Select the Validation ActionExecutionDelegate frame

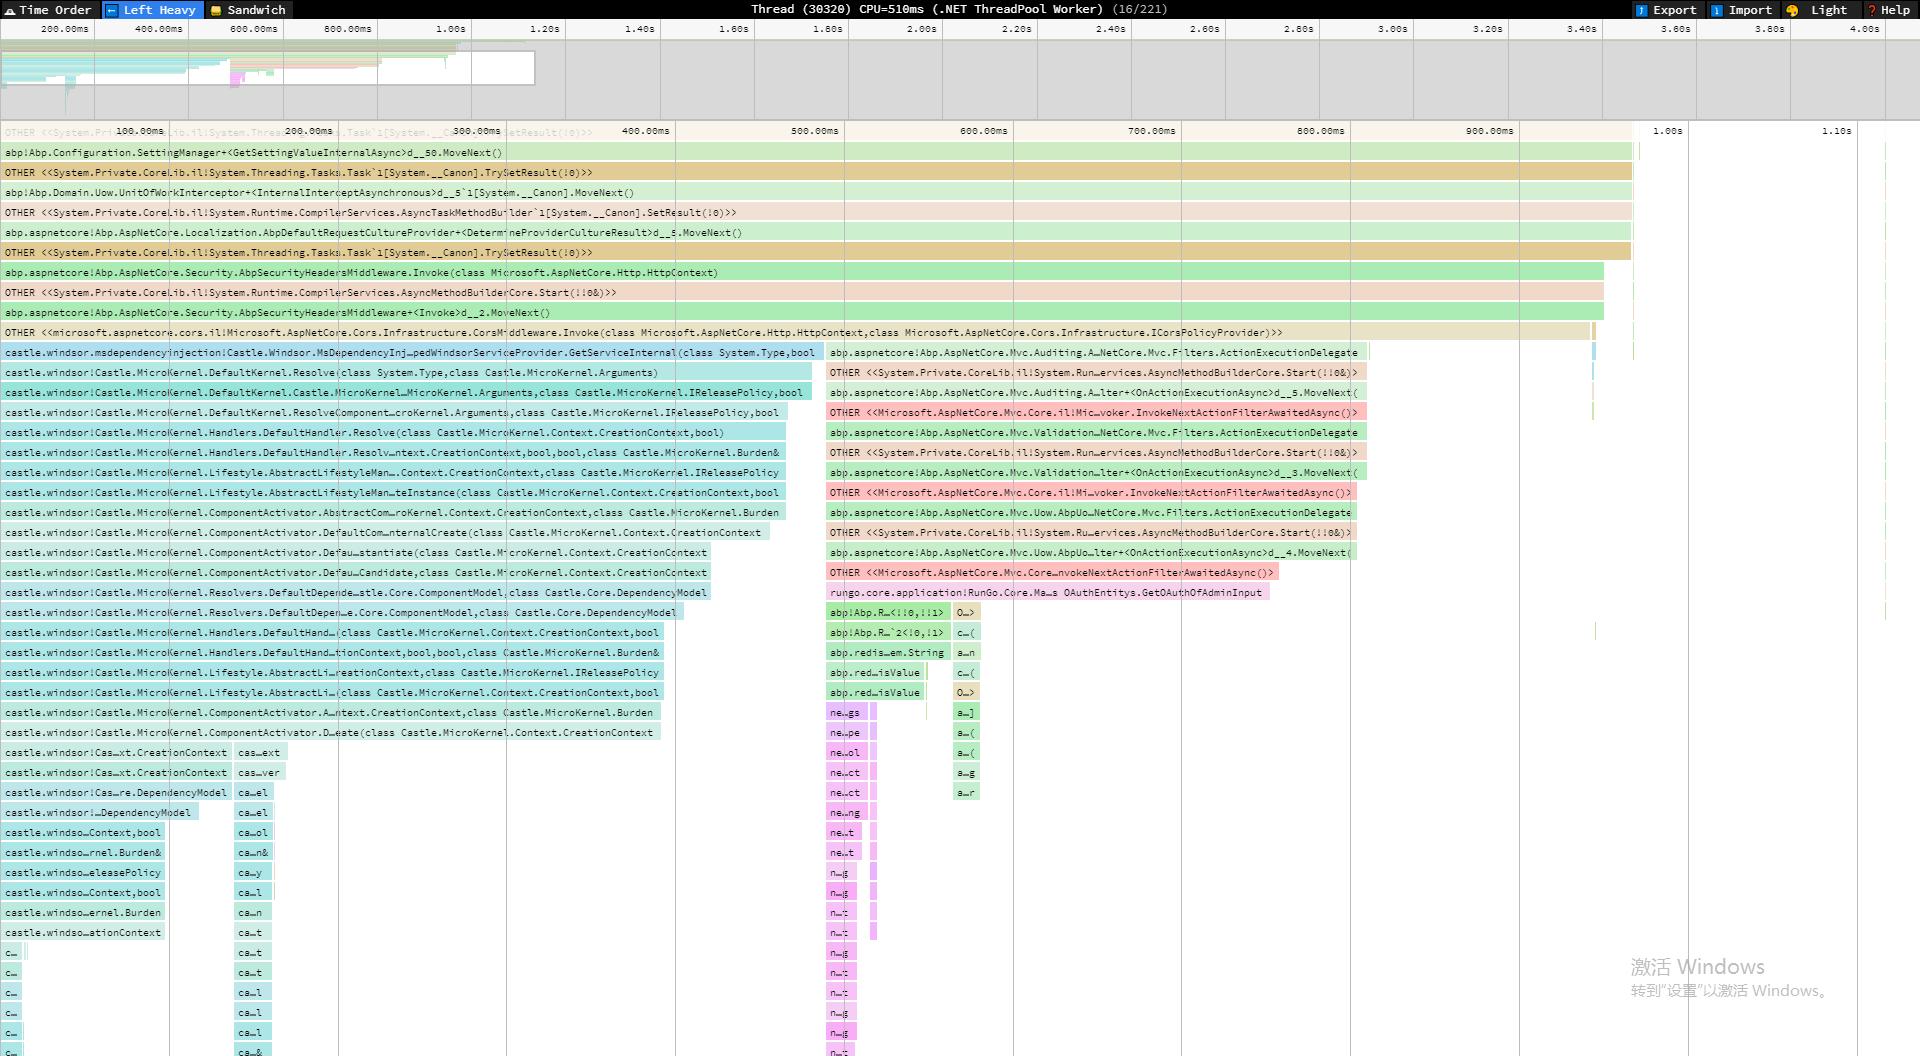pos(1096,432)
